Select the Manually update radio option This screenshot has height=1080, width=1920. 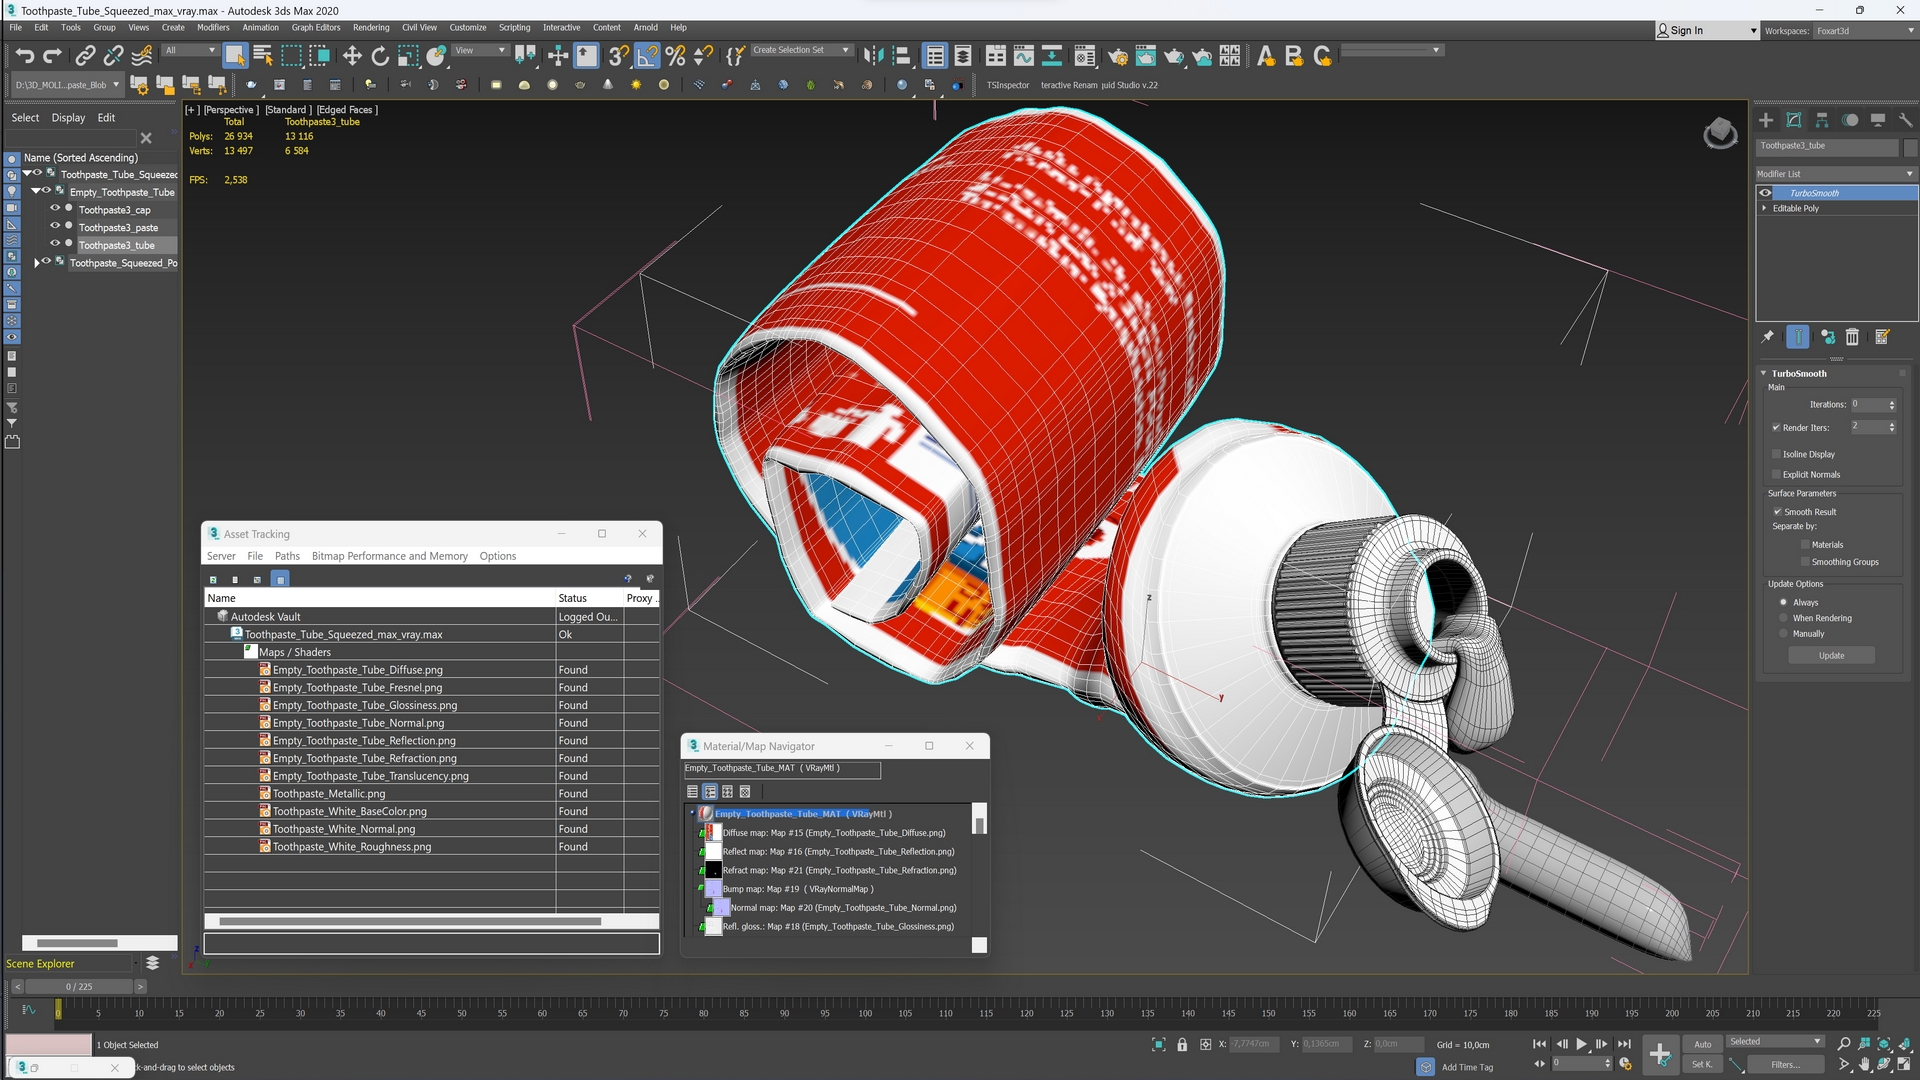pyautogui.click(x=1783, y=633)
